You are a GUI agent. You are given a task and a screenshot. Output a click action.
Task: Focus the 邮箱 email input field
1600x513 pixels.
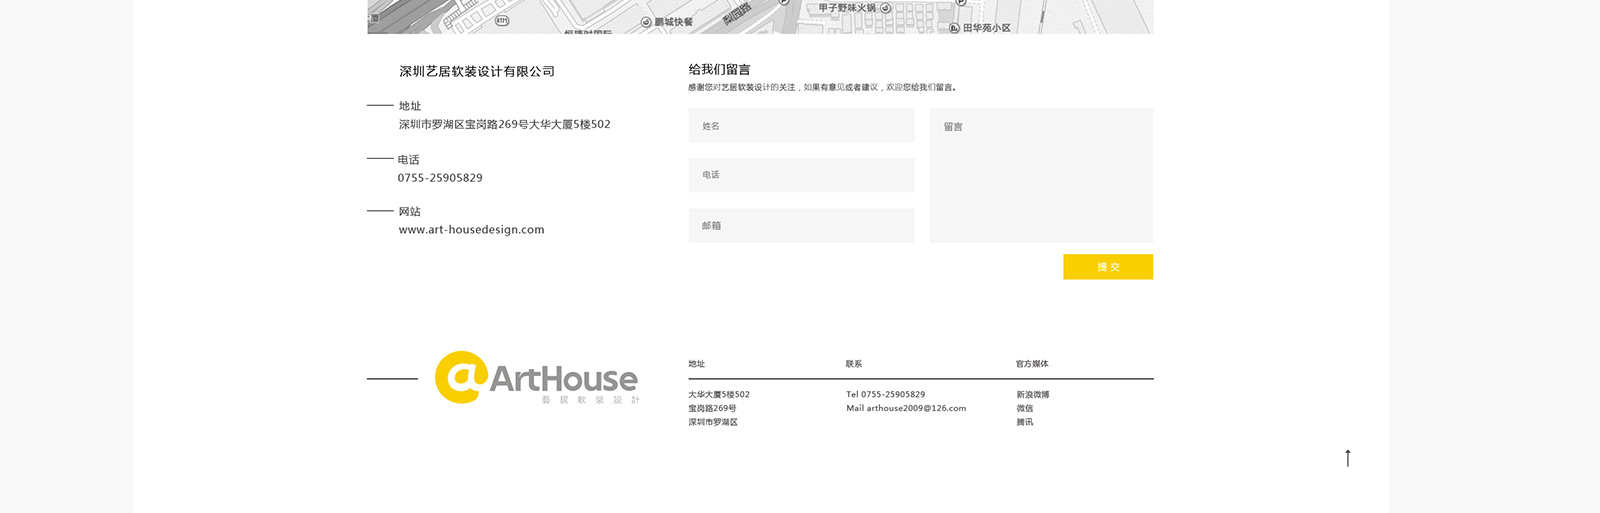click(x=801, y=226)
